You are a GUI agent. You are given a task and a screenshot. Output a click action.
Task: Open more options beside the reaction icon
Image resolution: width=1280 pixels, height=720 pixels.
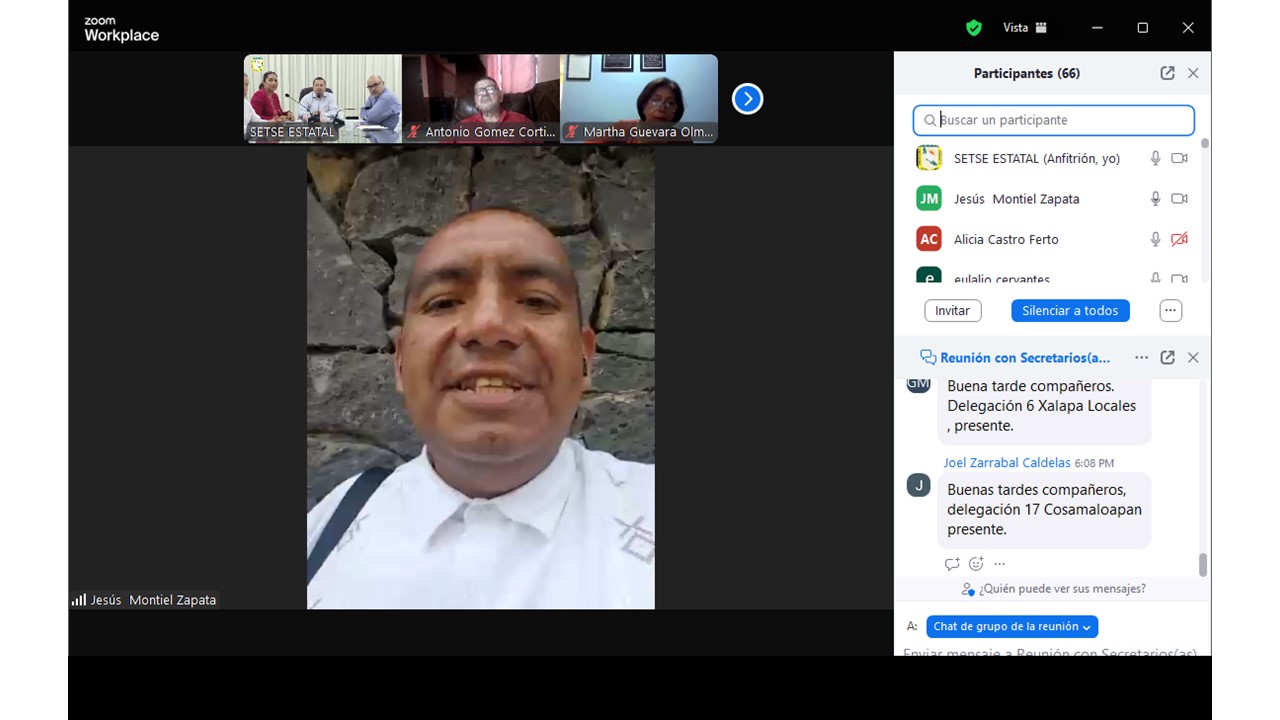point(999,564)
